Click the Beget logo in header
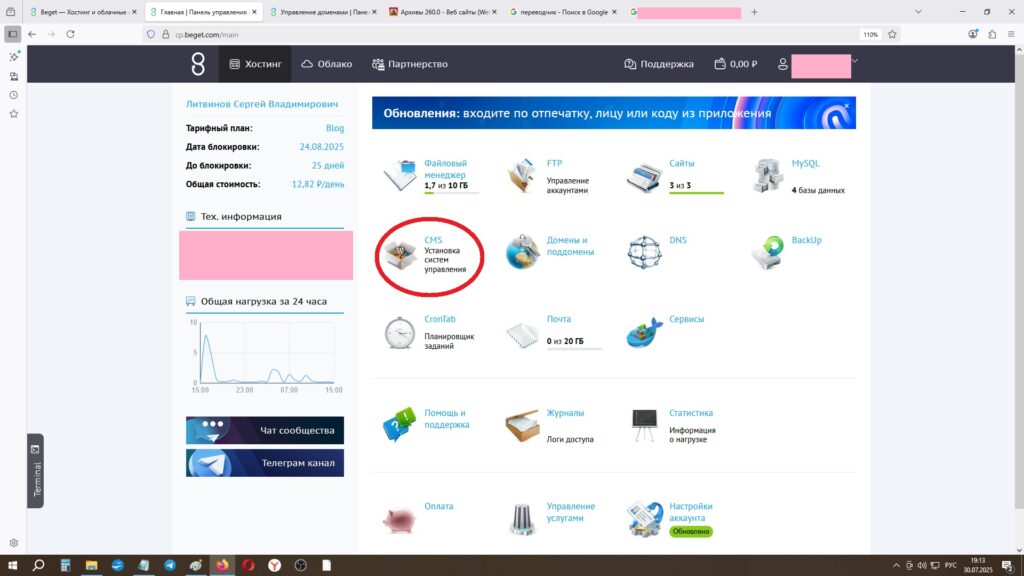 click(x=198, y=64)
